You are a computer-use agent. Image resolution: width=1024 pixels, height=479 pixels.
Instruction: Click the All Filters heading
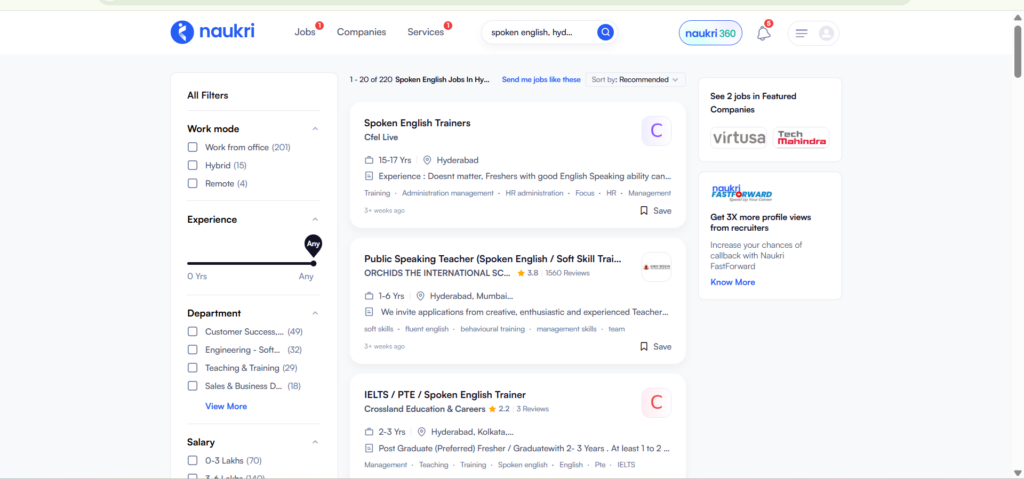208,95
